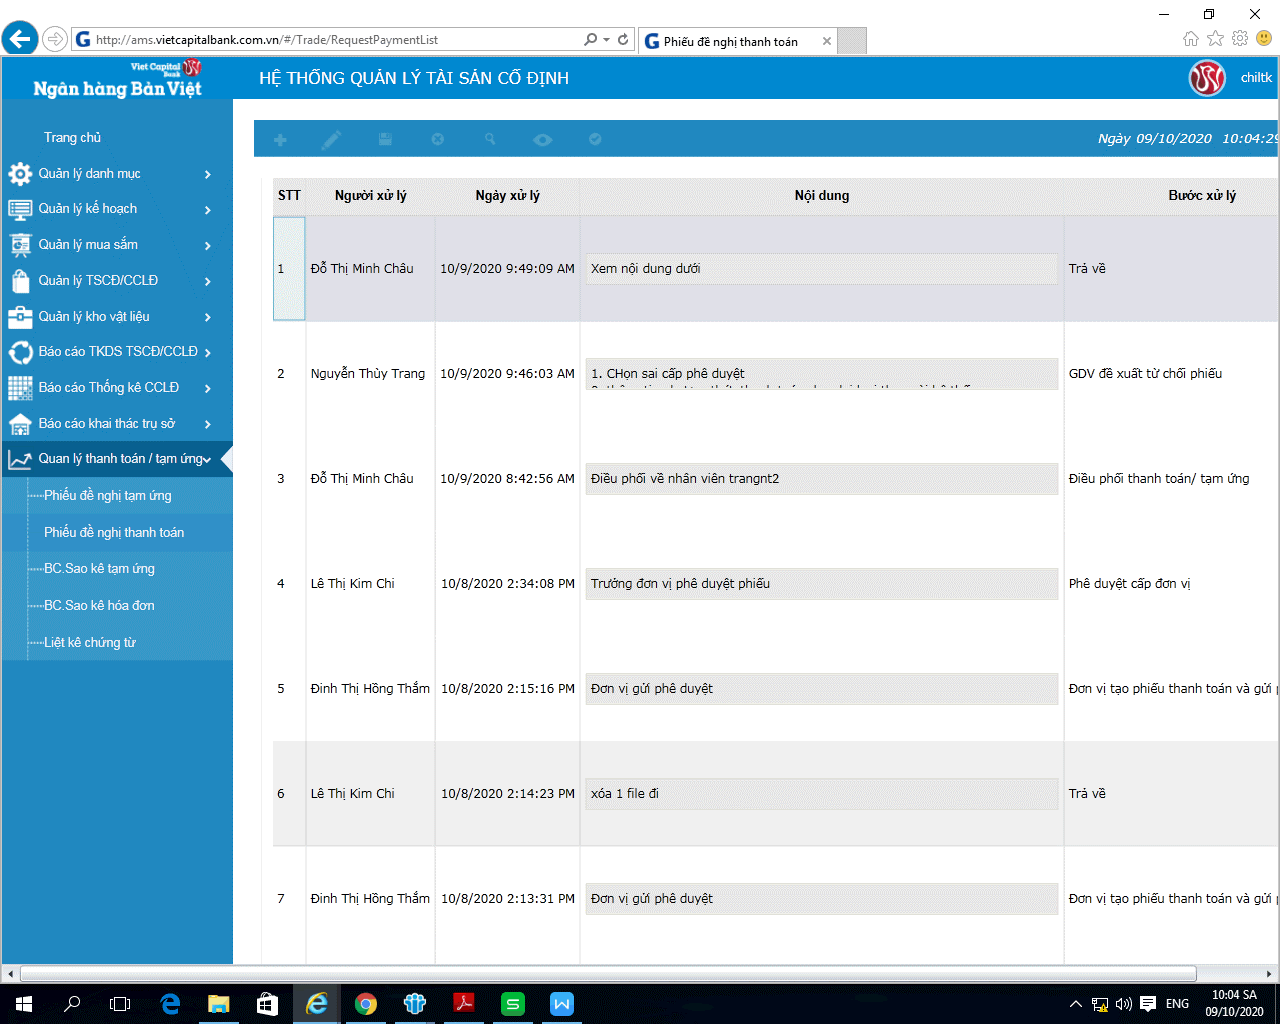Click the browser favorites star icon

click(x=1215, y=38)
